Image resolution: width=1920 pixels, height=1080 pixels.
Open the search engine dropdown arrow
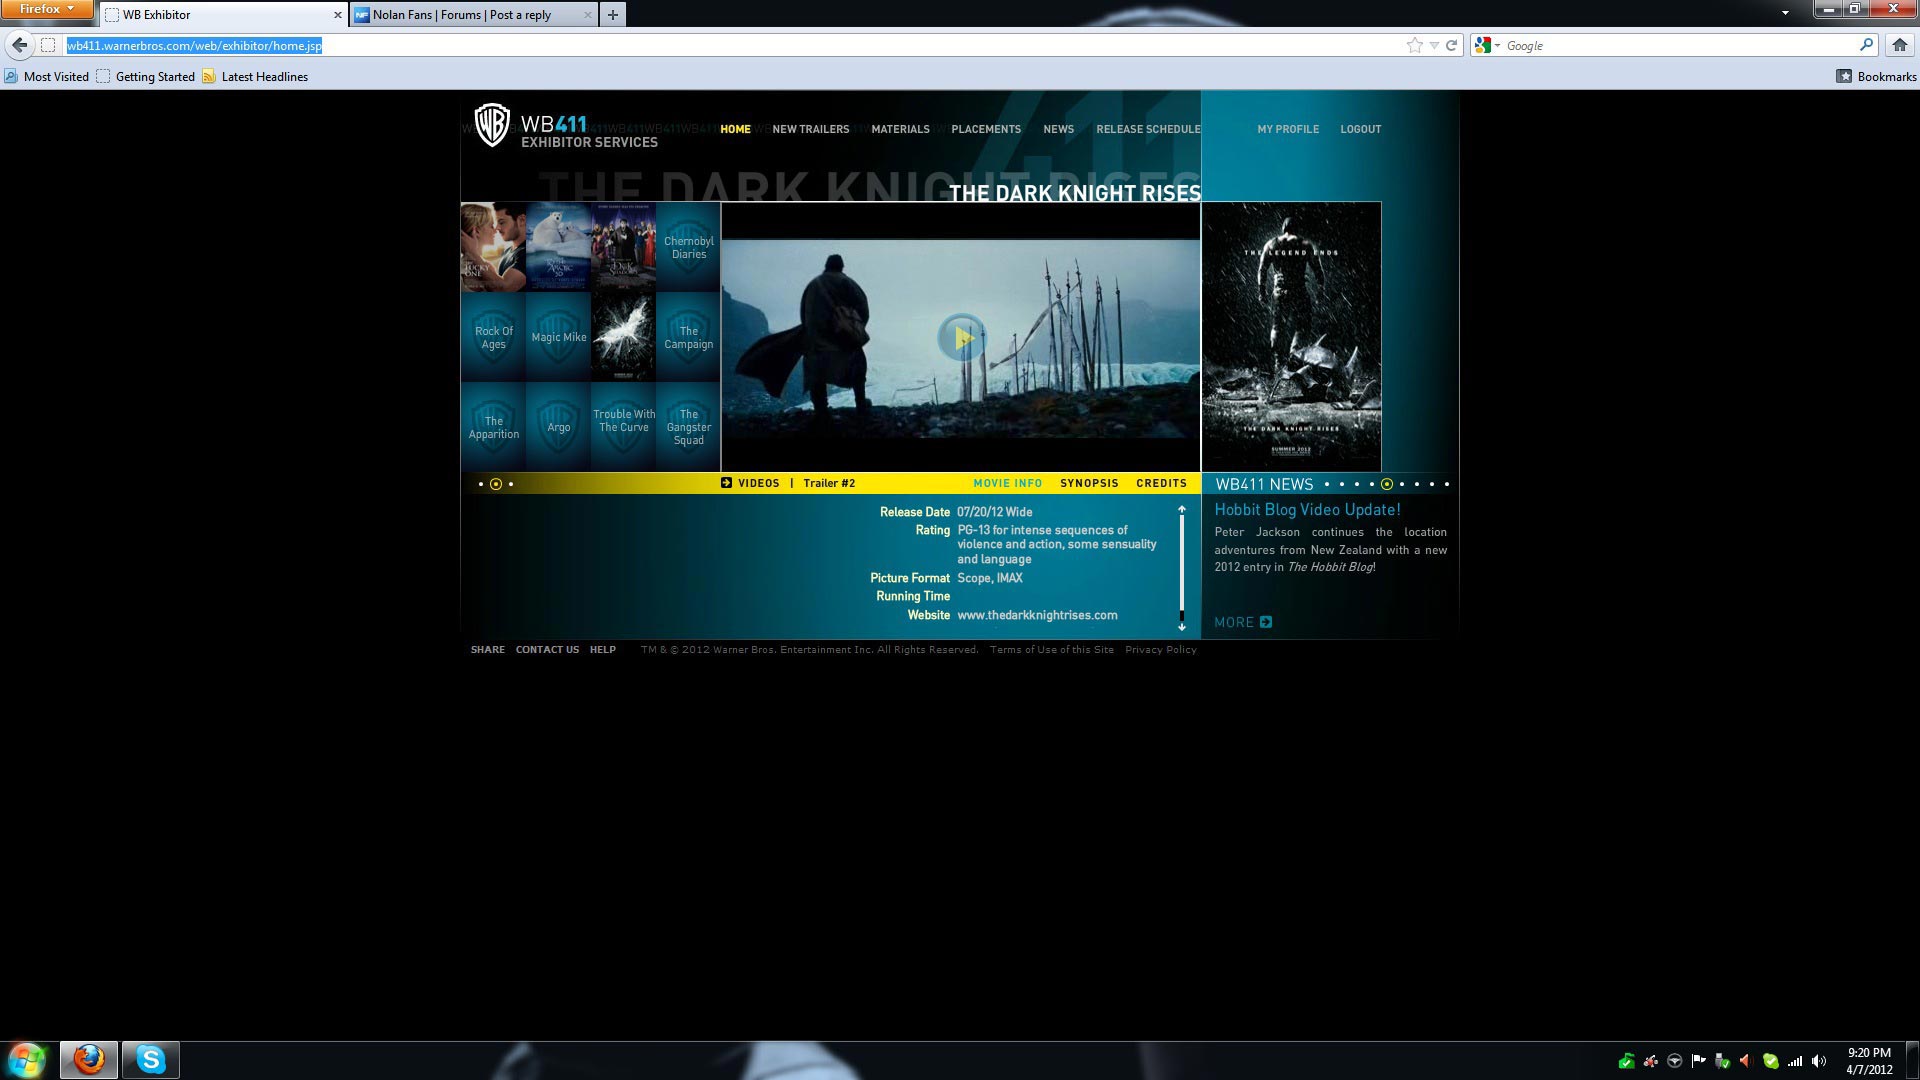click(x=1497, y=46)
